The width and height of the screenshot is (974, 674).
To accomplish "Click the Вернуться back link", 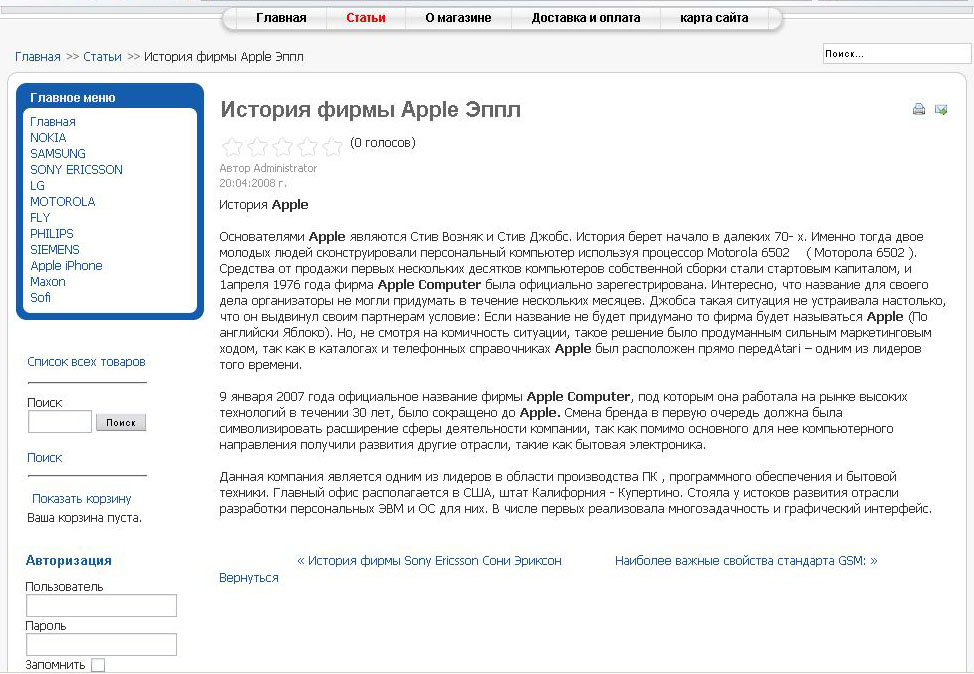I will click(248, 578).
